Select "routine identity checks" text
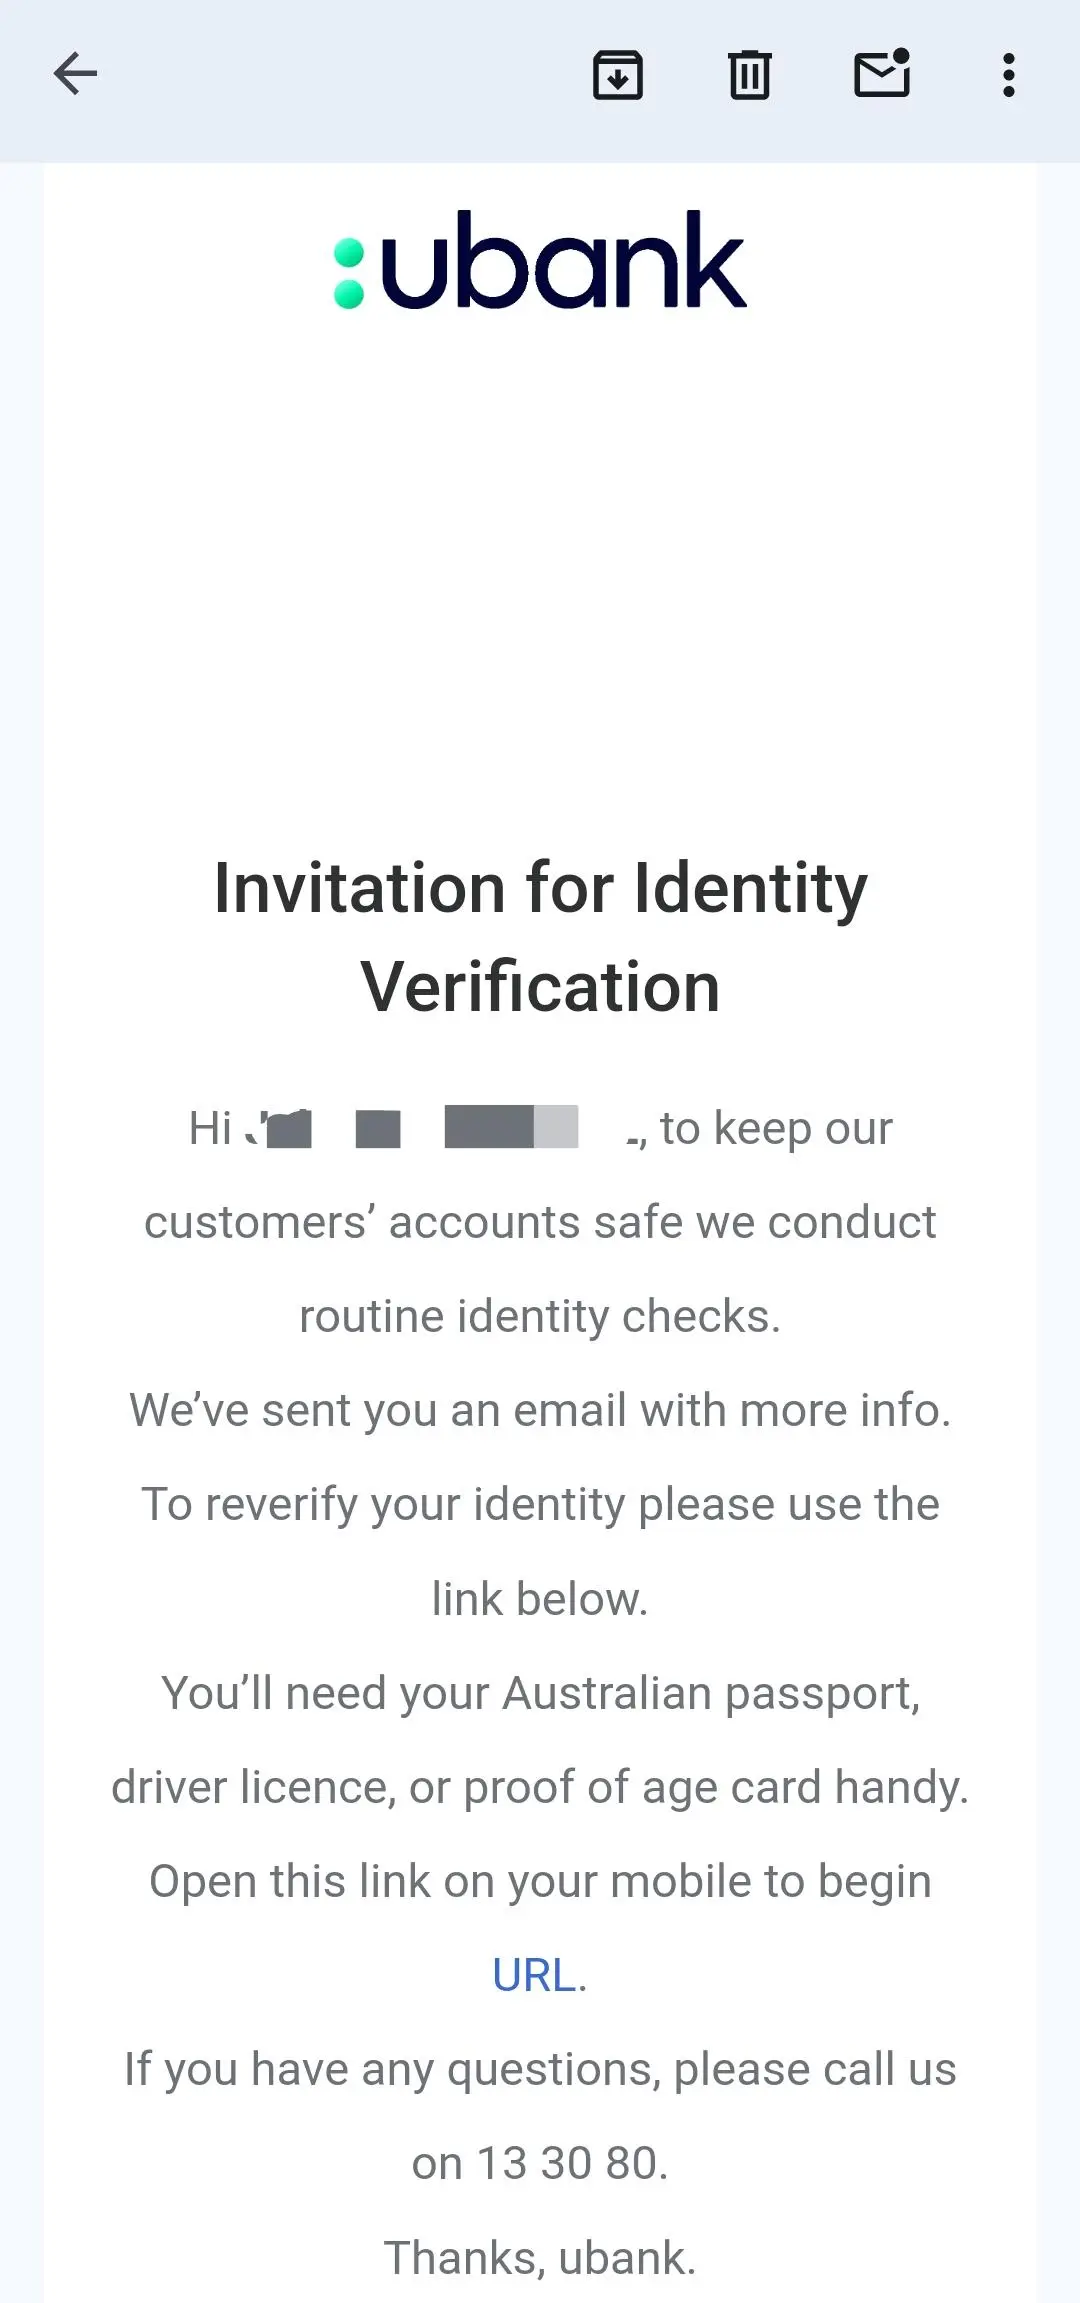The image size is (1080, 2303). coord(539,1315)
